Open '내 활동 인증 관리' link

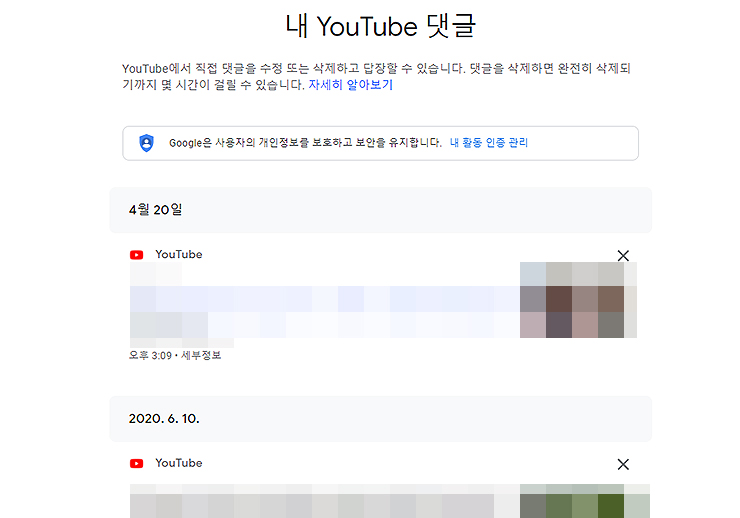point(489,142)
